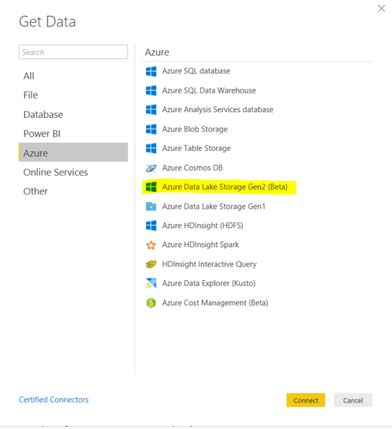Click the Azure SQL database icon

point(151,71)
